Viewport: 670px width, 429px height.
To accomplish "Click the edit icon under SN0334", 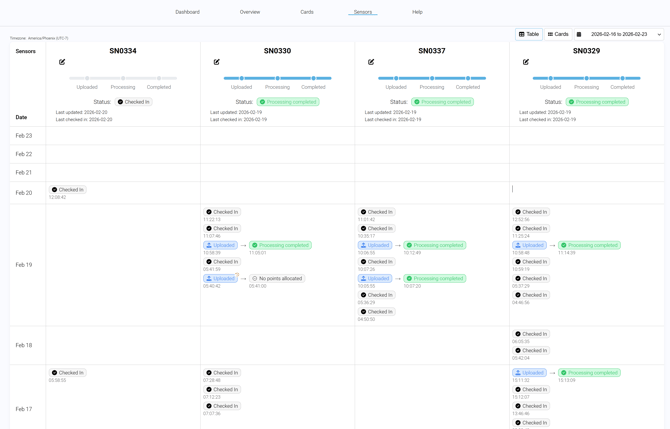I will tap(62, 62).
